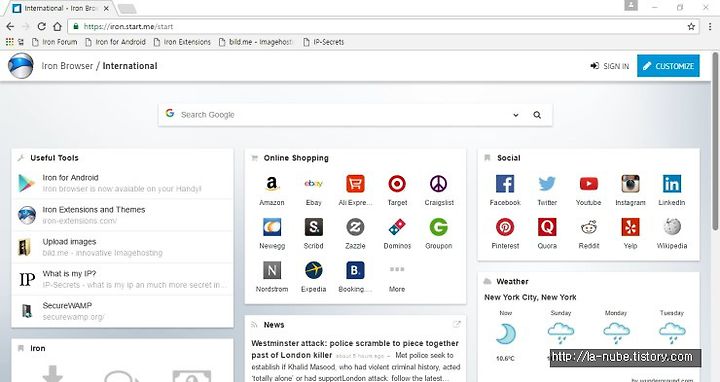The height and width of the screenshot is (382, 720).
Task: Open the Iron Extensions bookmark
Action: 182,42
